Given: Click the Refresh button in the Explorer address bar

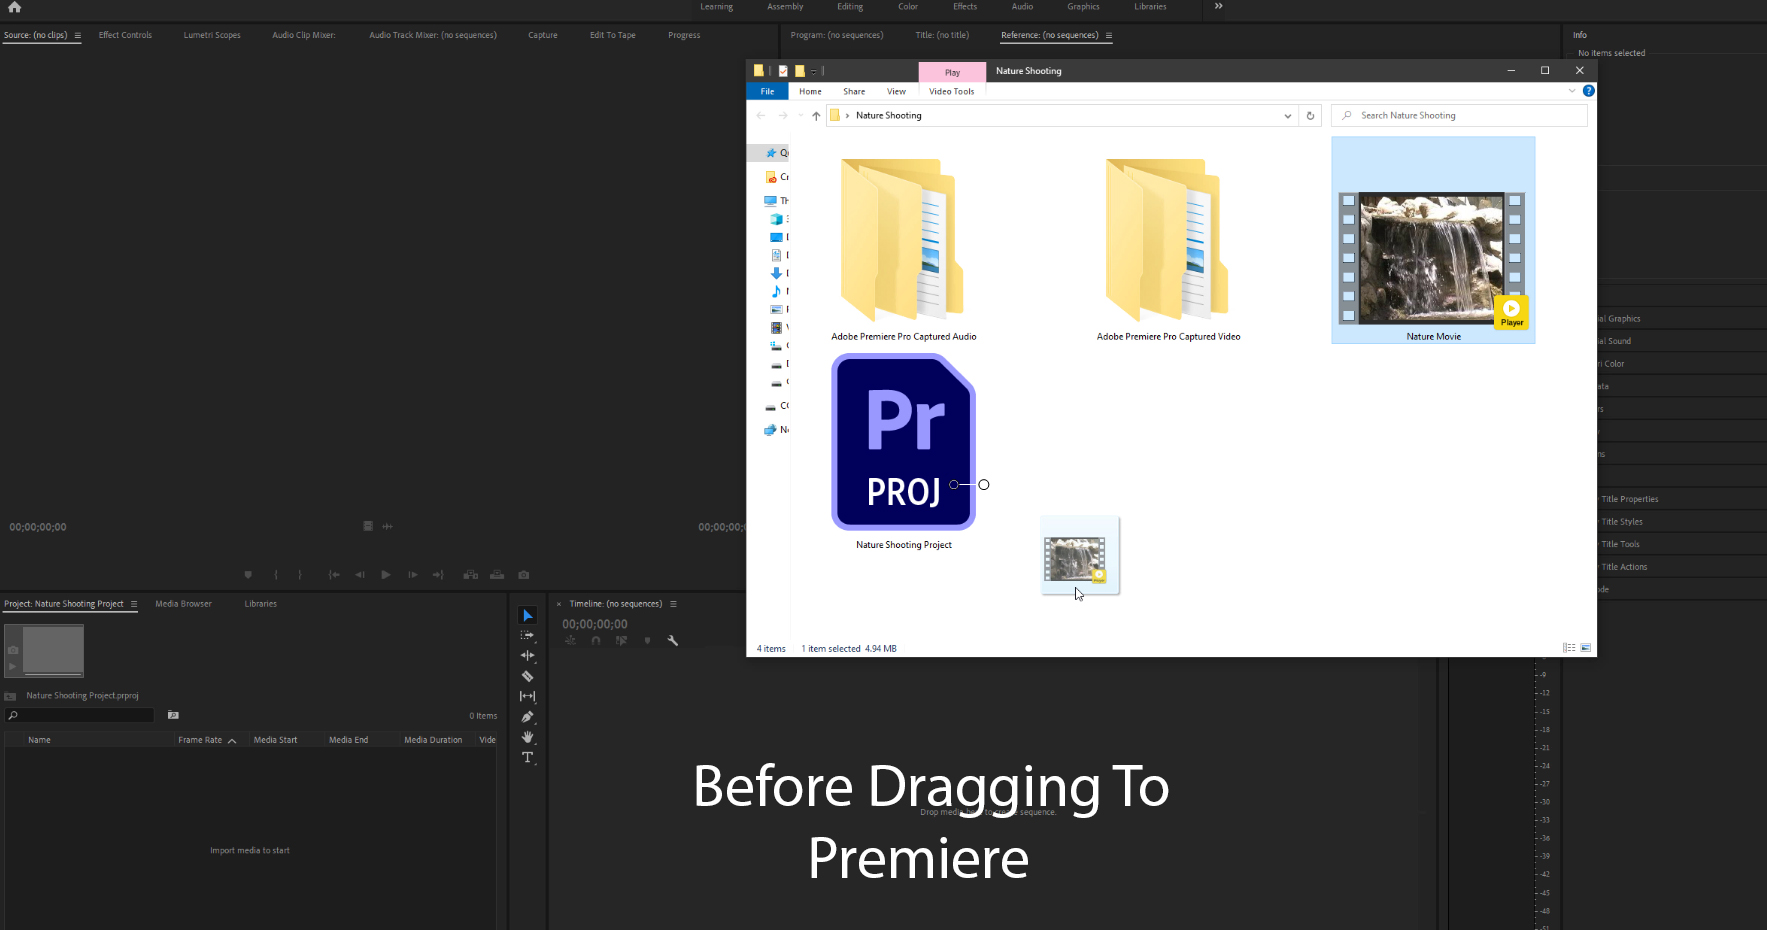Looking at the screenshot, I should (x=1311, y=115).
